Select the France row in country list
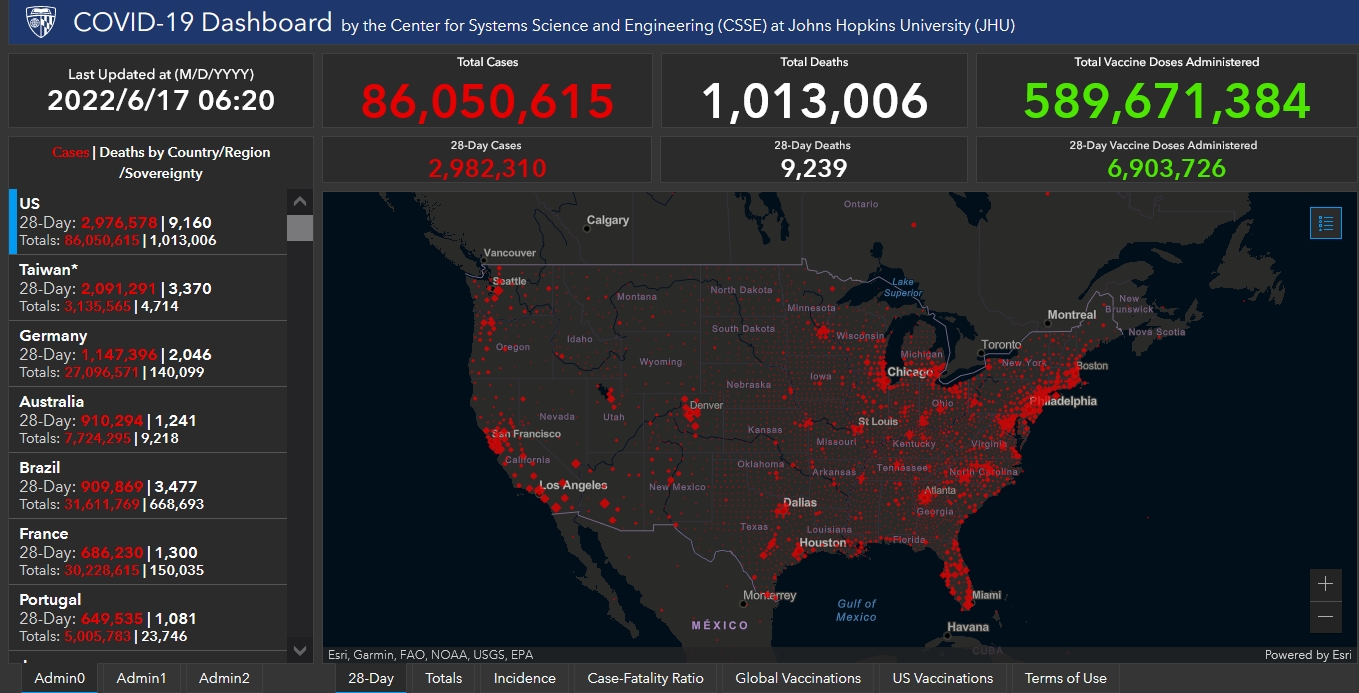Screen dimensions: 1359x693 [148, 551]
